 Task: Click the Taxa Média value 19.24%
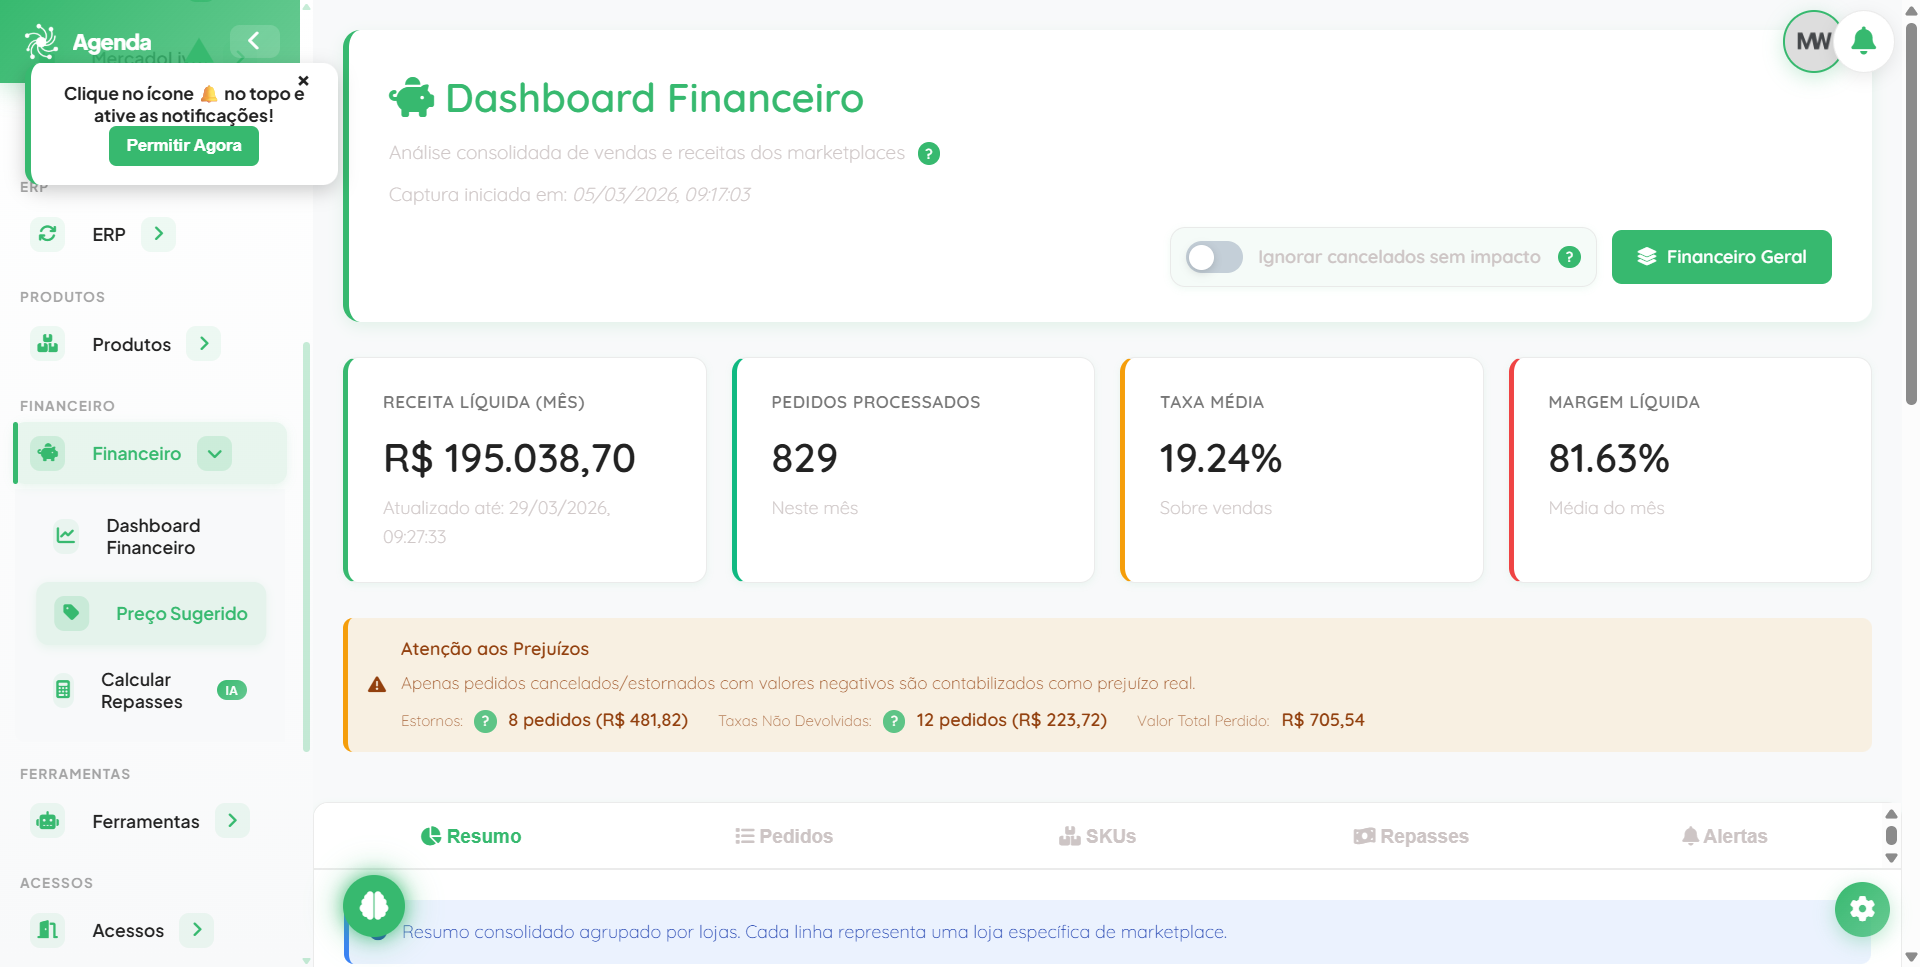pyautogui.click(x=1220, y=459)
